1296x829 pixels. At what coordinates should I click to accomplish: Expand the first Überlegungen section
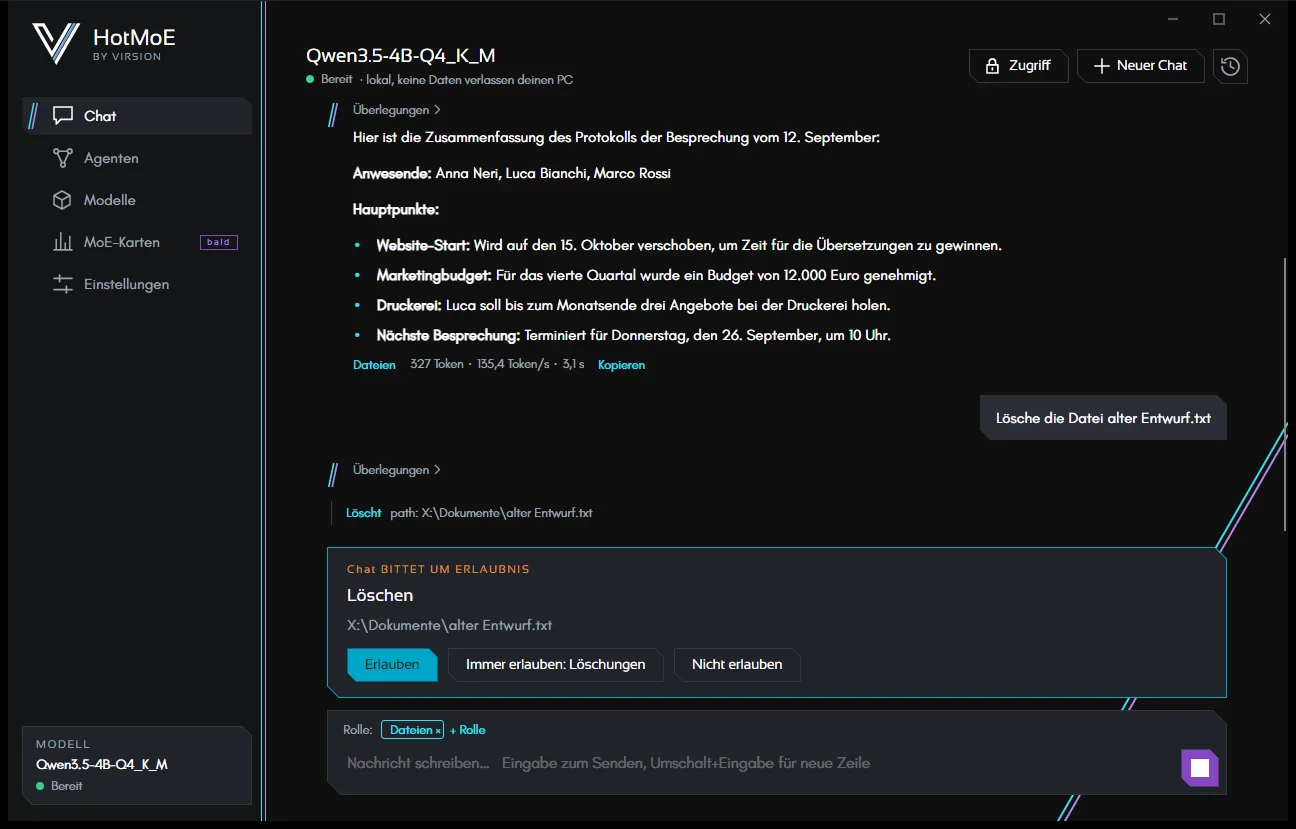click(397, 110)
